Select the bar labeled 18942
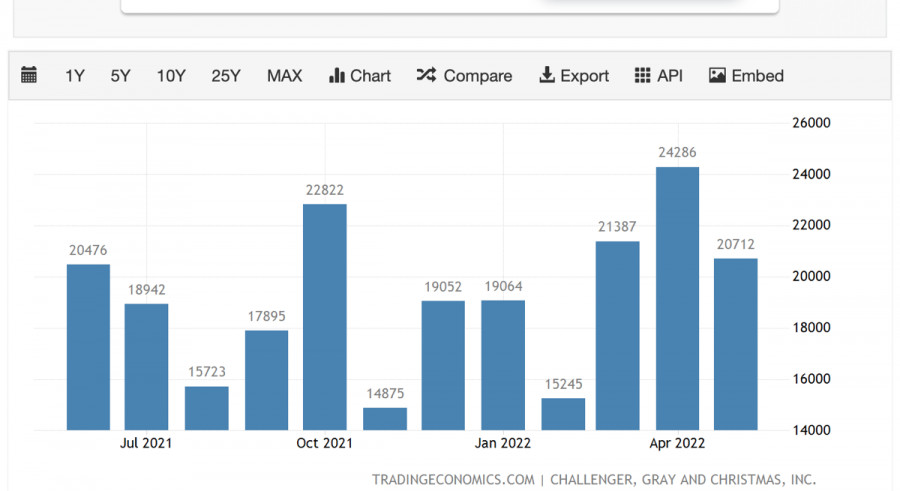 pyautogui.click(x=146, y=367)
